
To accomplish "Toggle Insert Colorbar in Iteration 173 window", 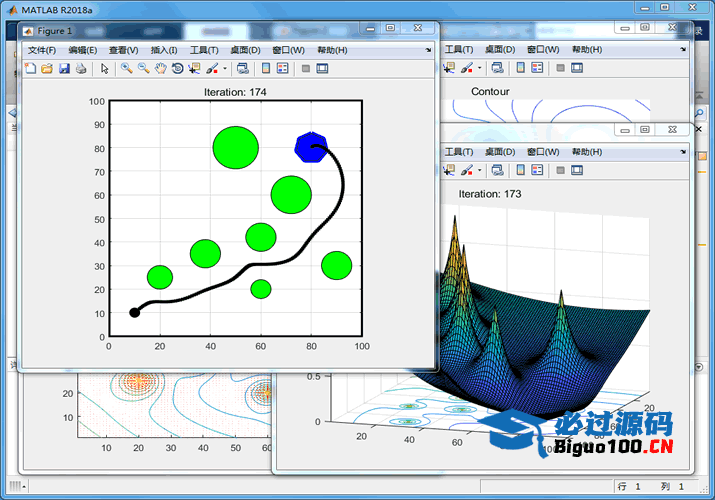I will 520,170.
